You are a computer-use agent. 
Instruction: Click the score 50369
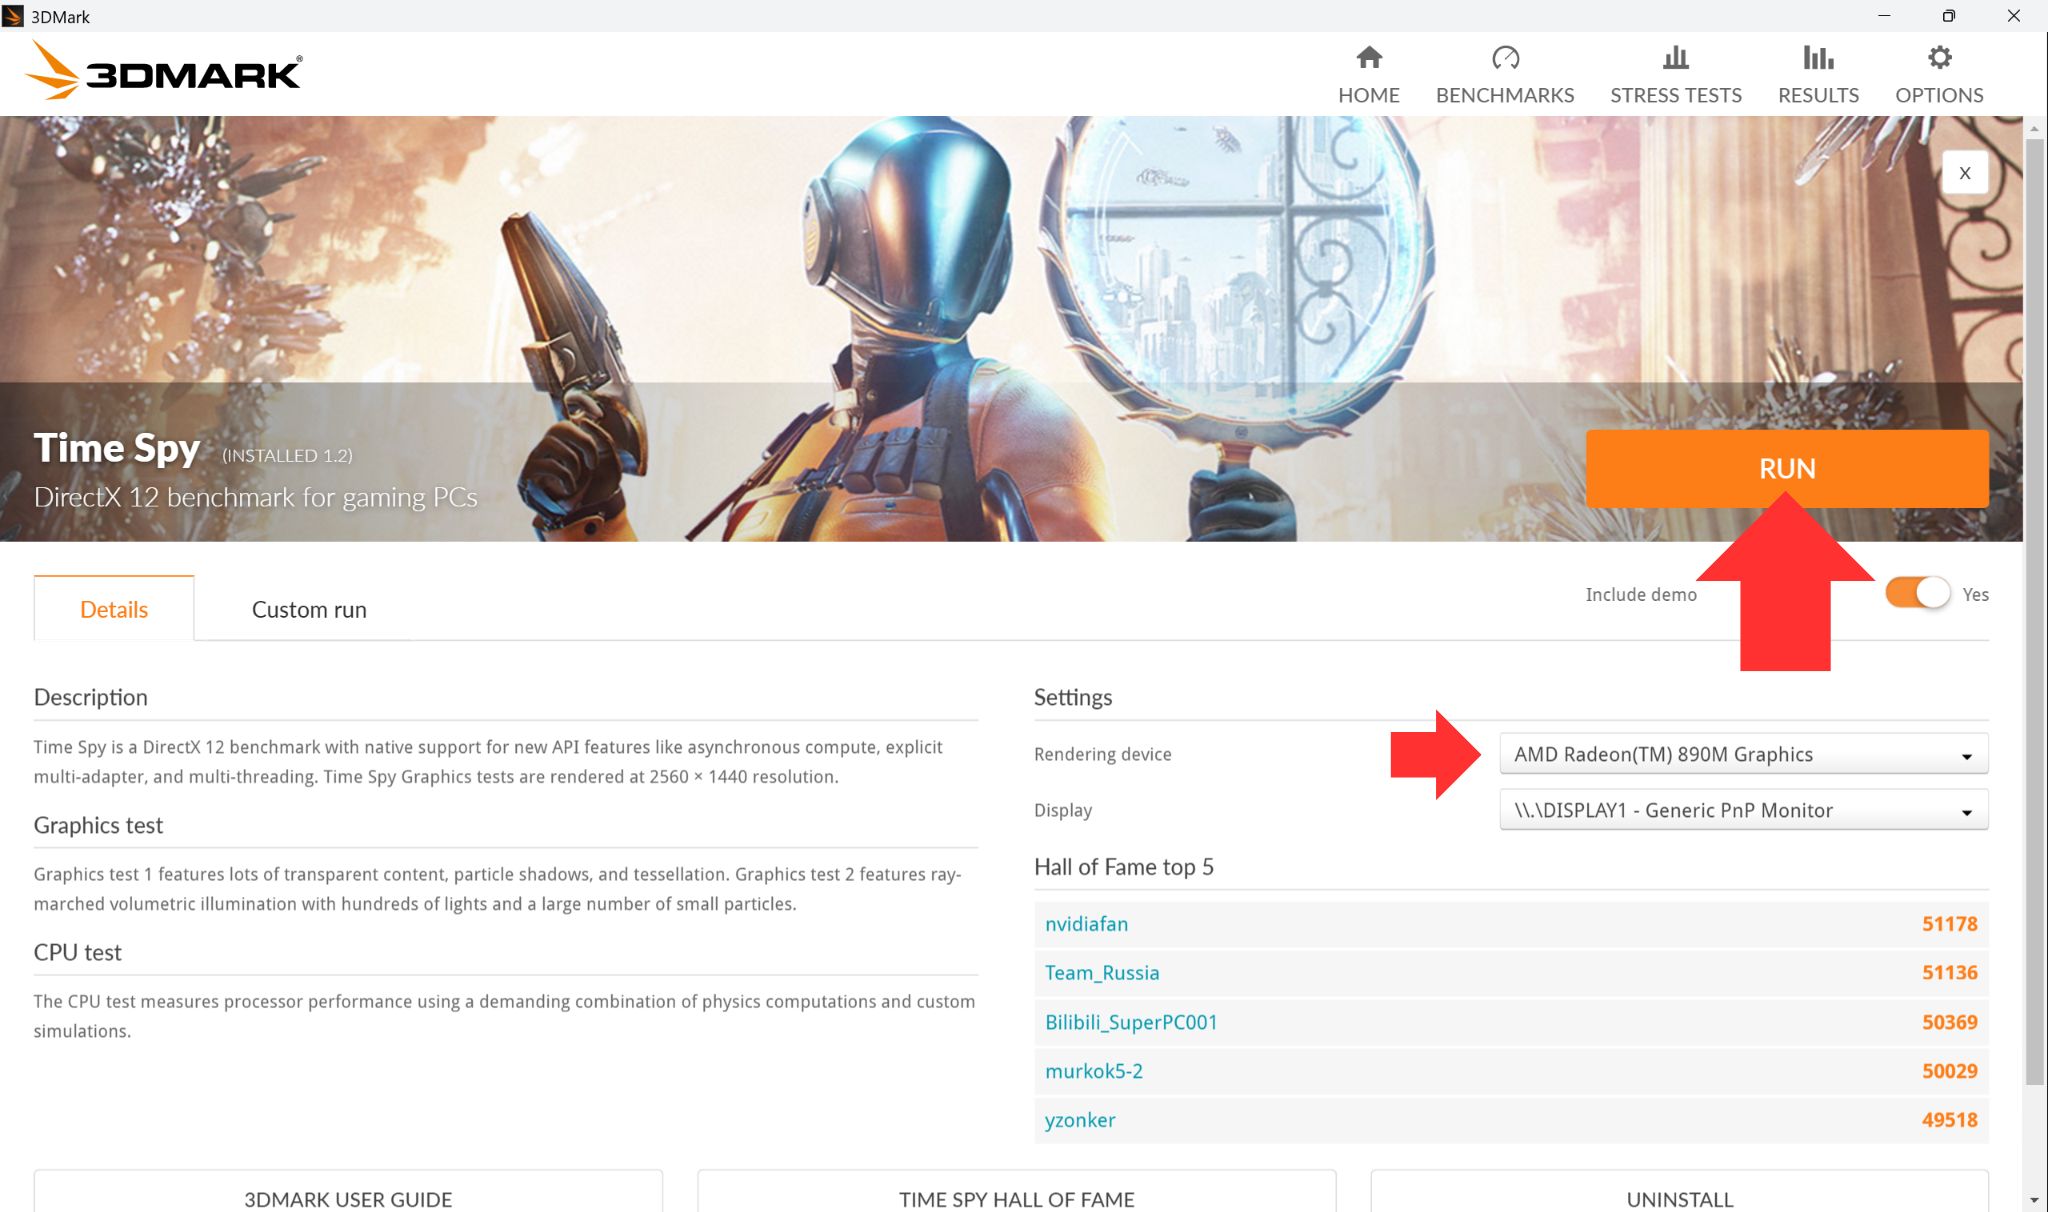pos(1949,1022)
